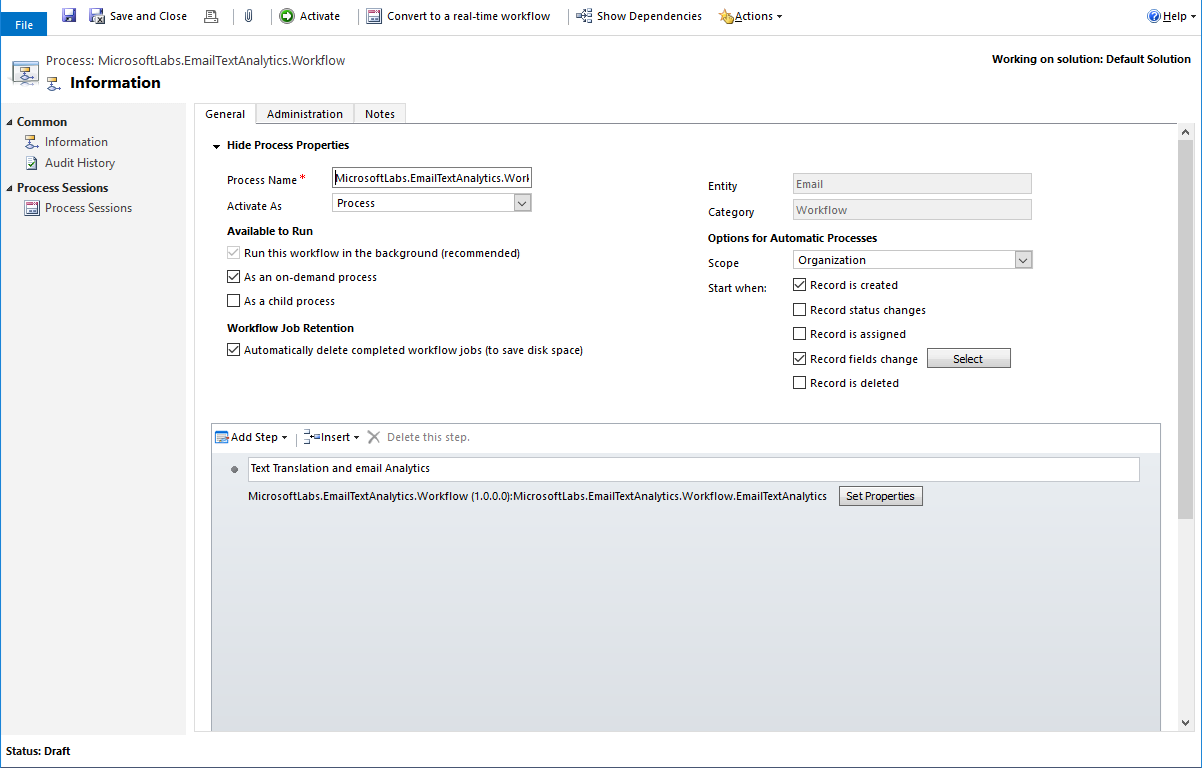Click the paperclip attach icon
1202x768 pixels.
[x=248, y=16]
